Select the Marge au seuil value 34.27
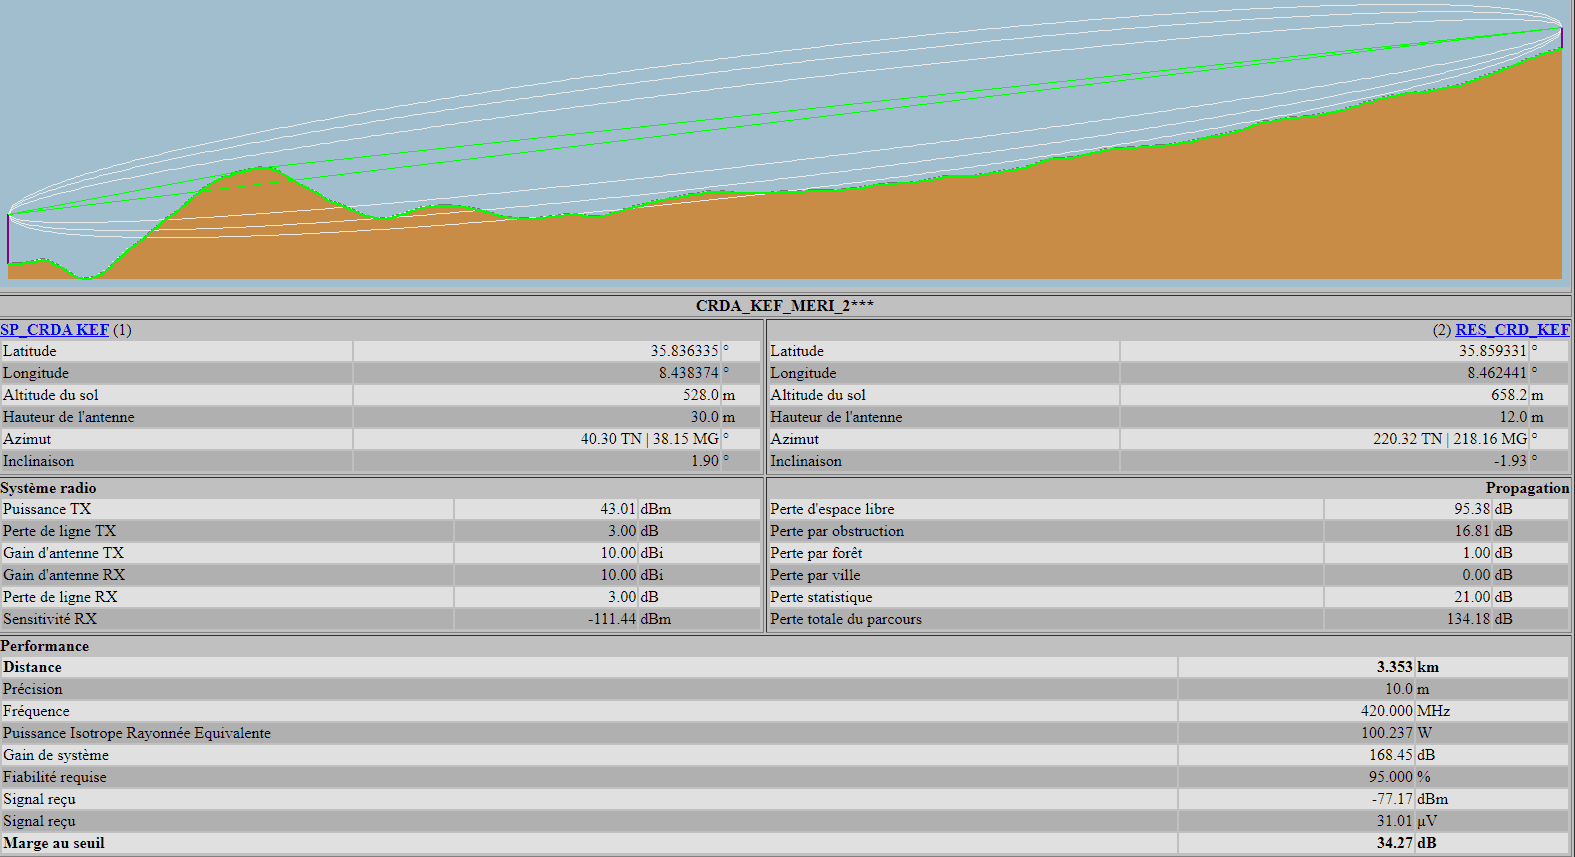Viewport: 1575px width, 857px height. pyautogui.click(x=1394, y=843)
